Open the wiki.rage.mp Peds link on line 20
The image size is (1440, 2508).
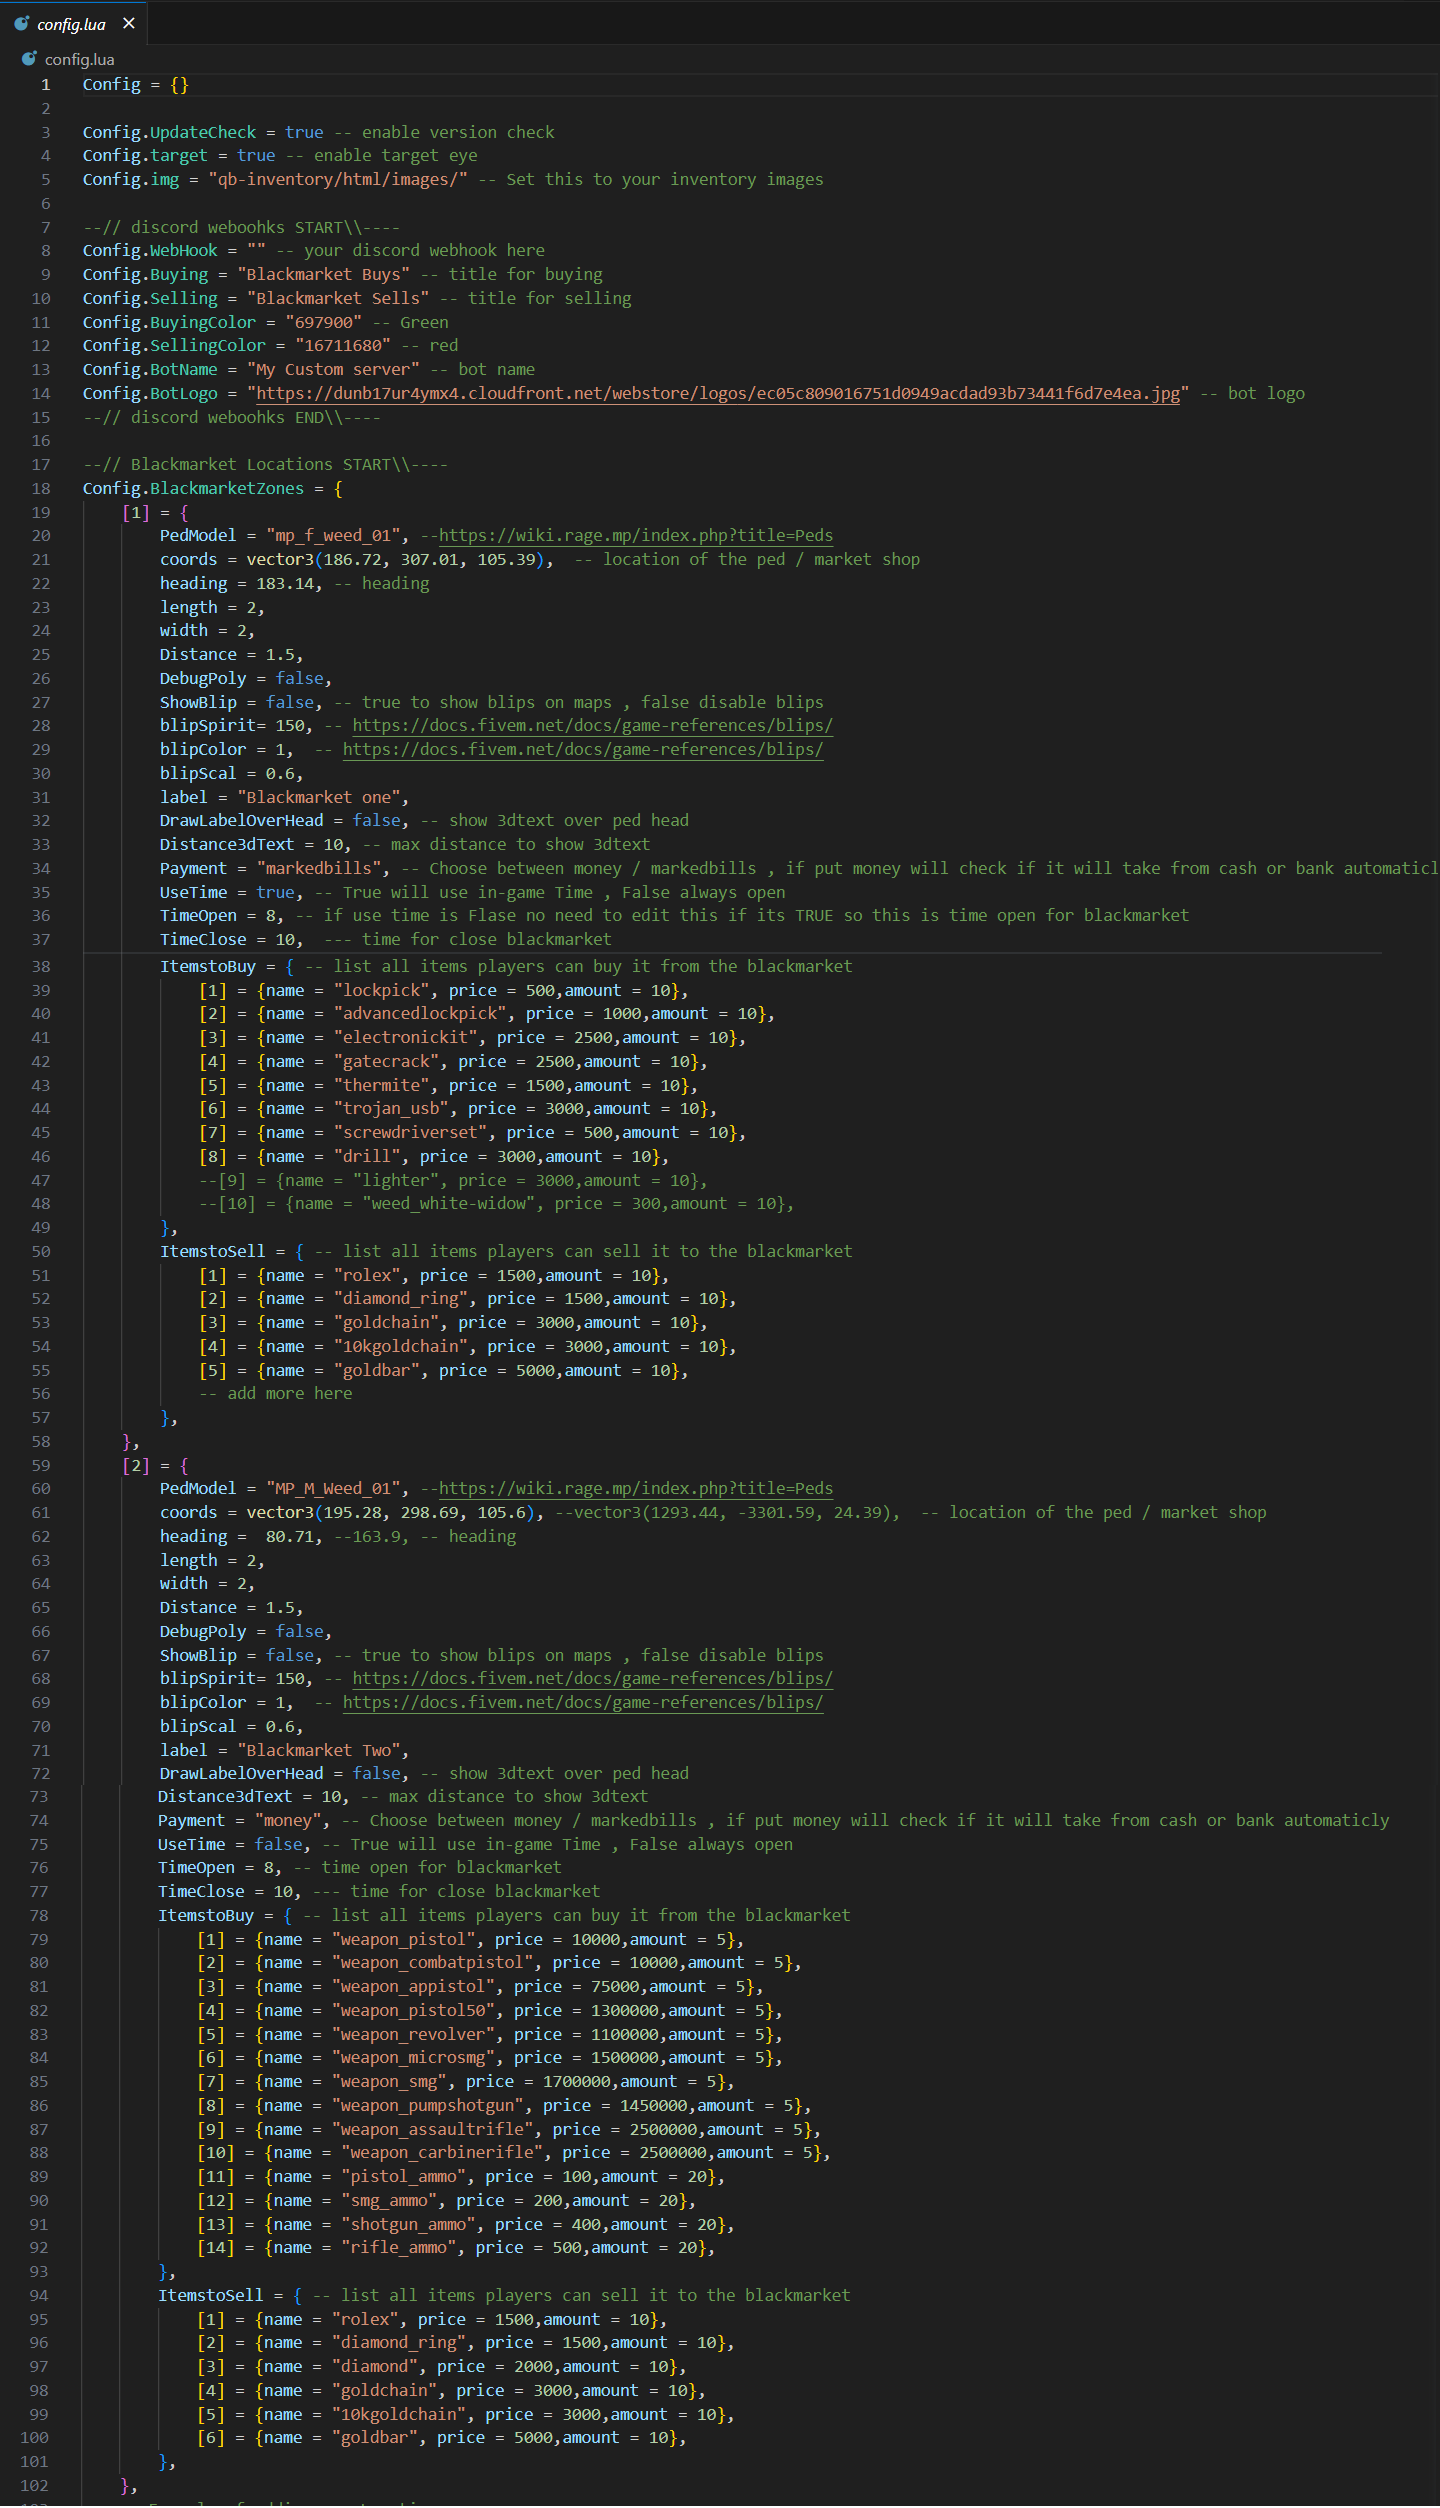point(635,536)
